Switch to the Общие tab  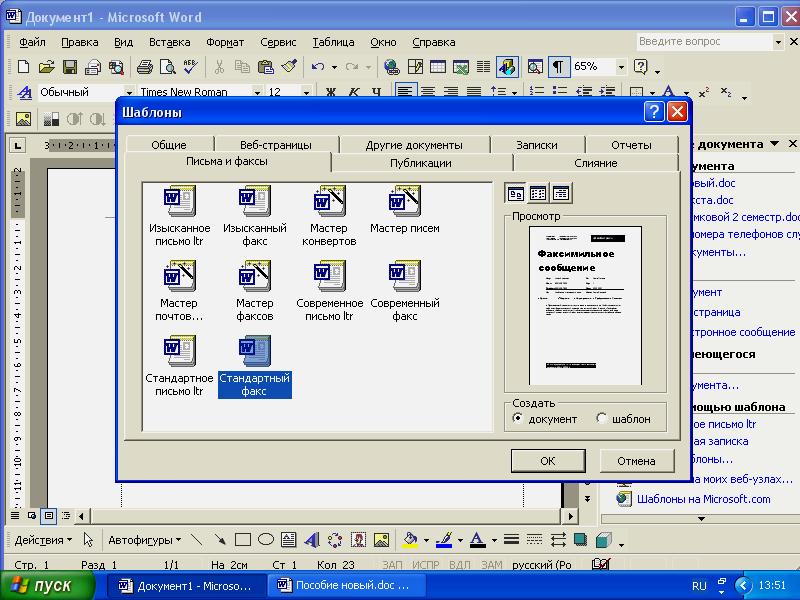(x=169, y=144)
